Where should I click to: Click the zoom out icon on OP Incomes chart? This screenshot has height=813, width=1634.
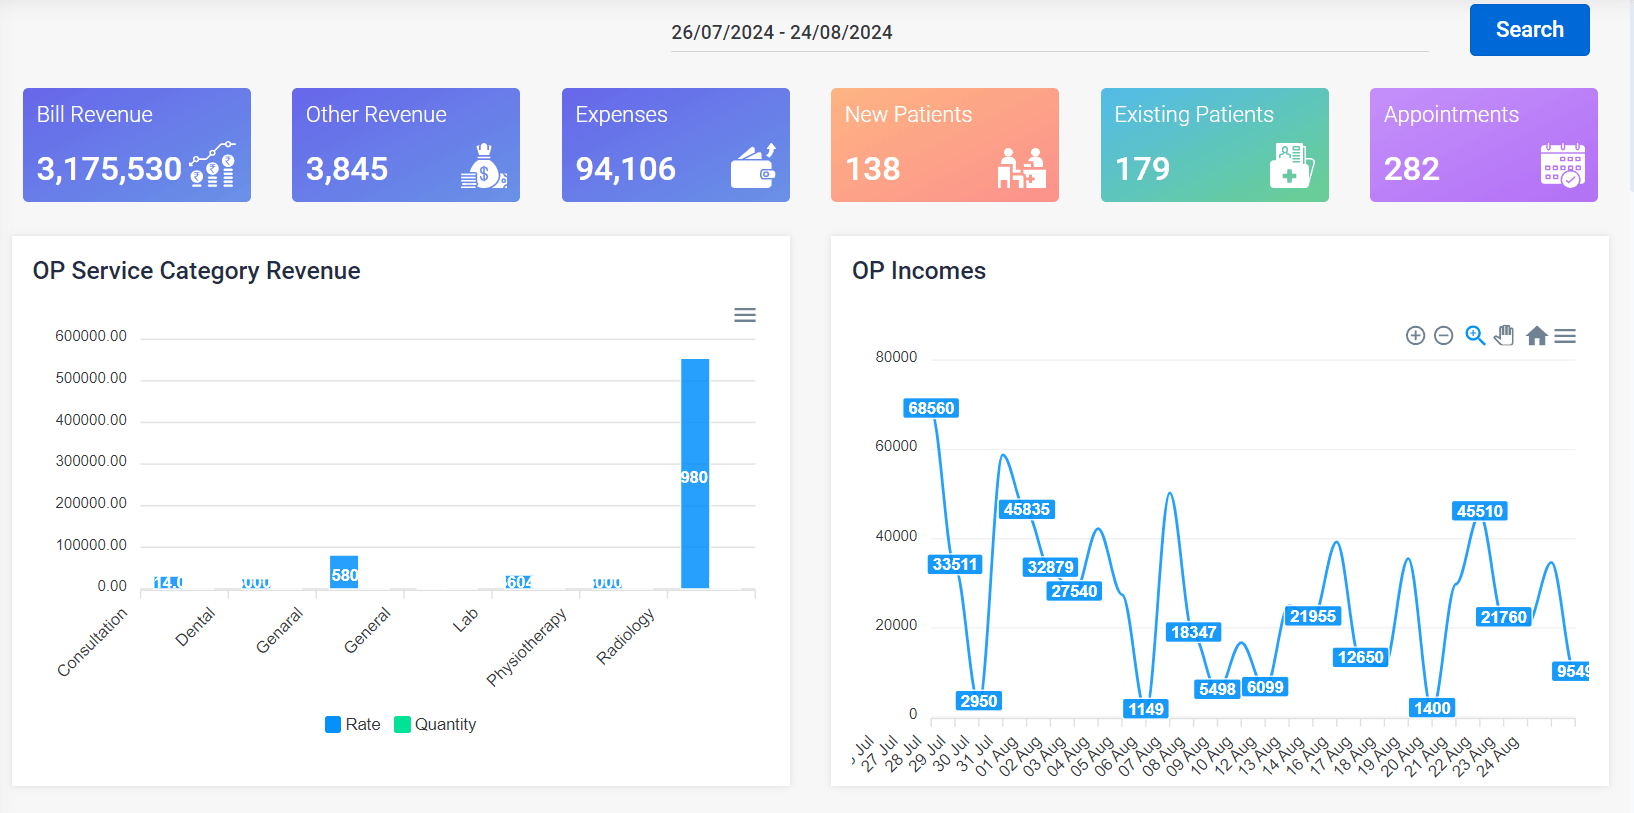coord(1443,336)
